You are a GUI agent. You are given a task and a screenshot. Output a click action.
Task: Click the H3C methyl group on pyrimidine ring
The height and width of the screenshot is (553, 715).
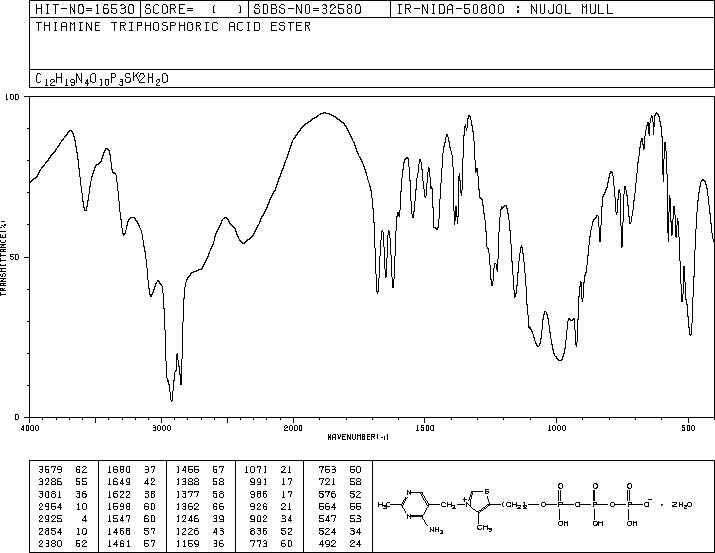click(383, 505)
